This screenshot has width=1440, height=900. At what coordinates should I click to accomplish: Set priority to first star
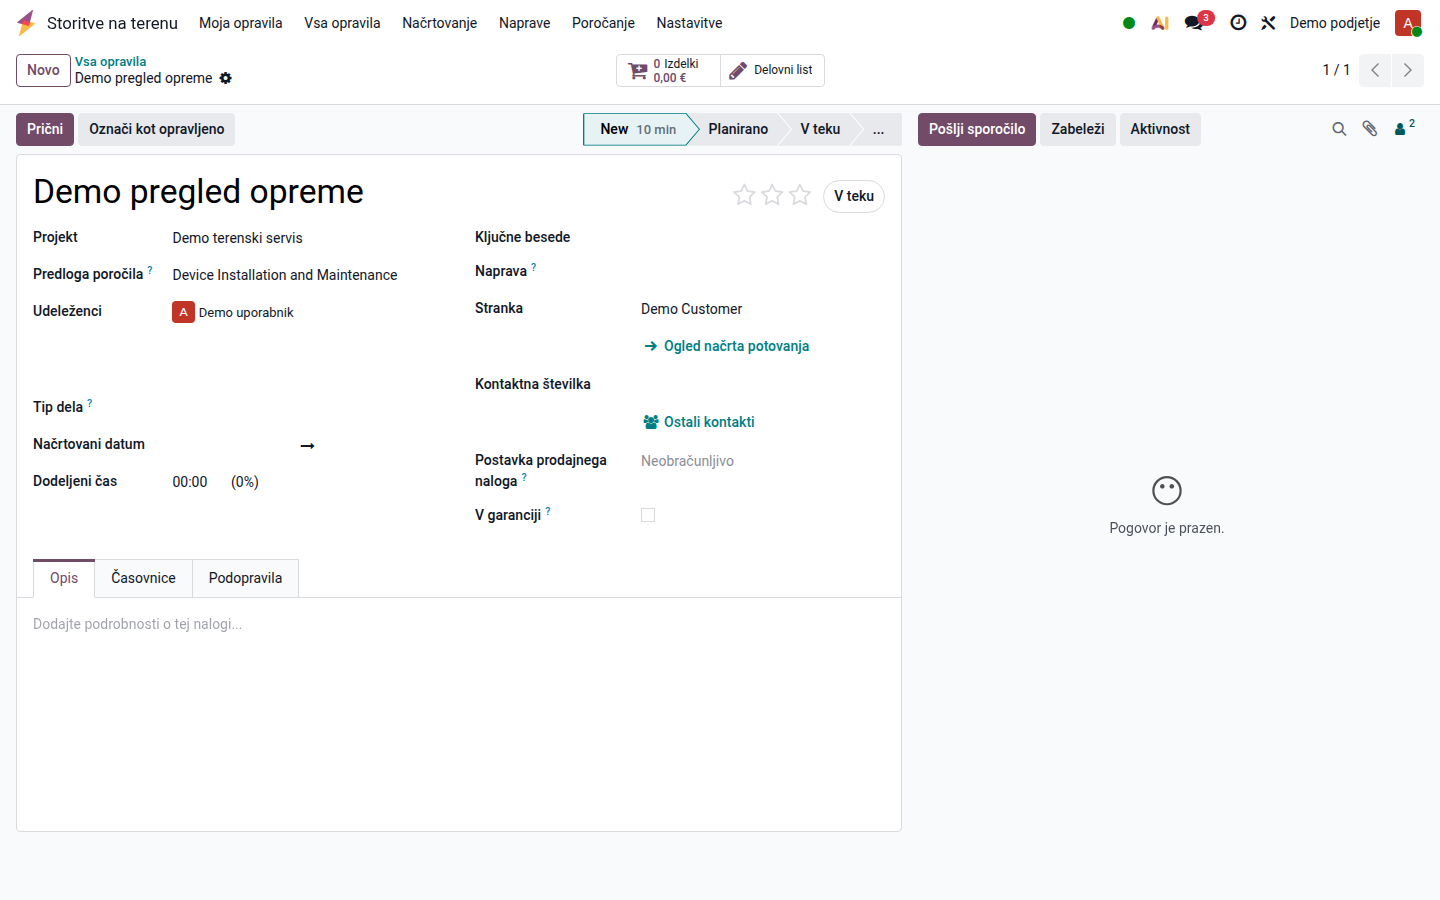pos(744,195)
